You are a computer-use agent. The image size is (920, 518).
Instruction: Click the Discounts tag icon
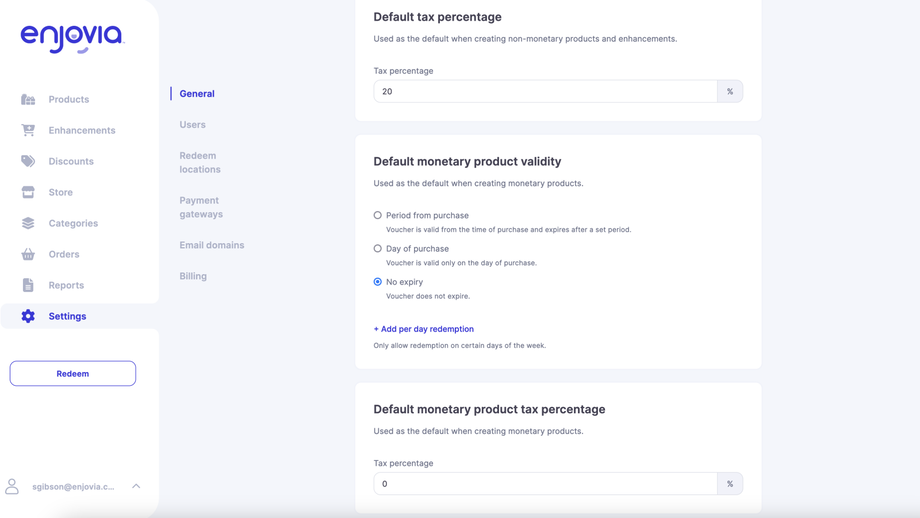(28, 161)
